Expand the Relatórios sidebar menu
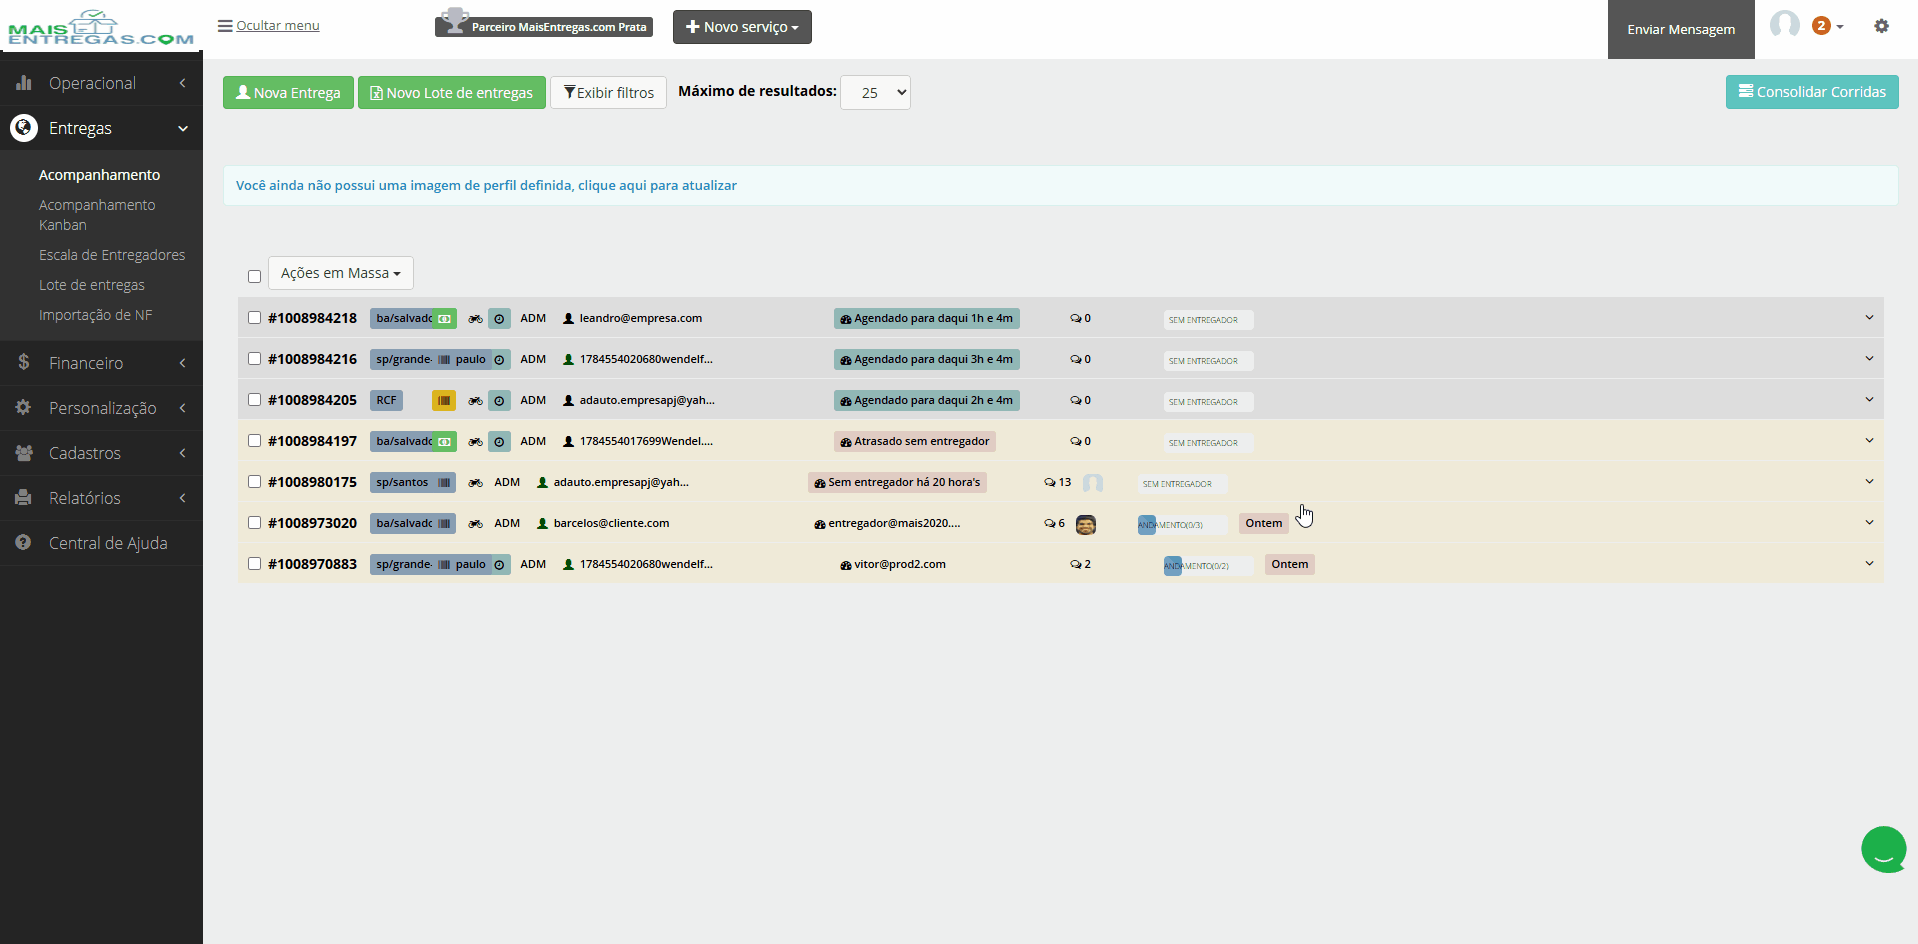 [x=101, y=498]
